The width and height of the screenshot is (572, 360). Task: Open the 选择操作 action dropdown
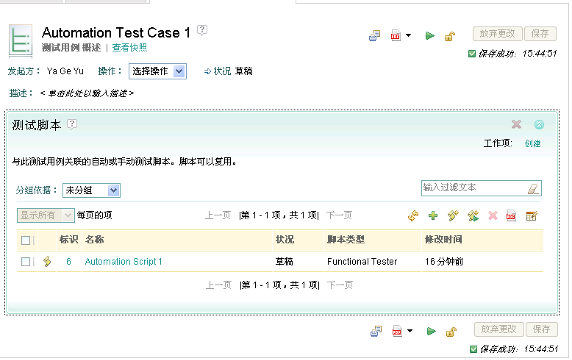click(x=158, y=71)
